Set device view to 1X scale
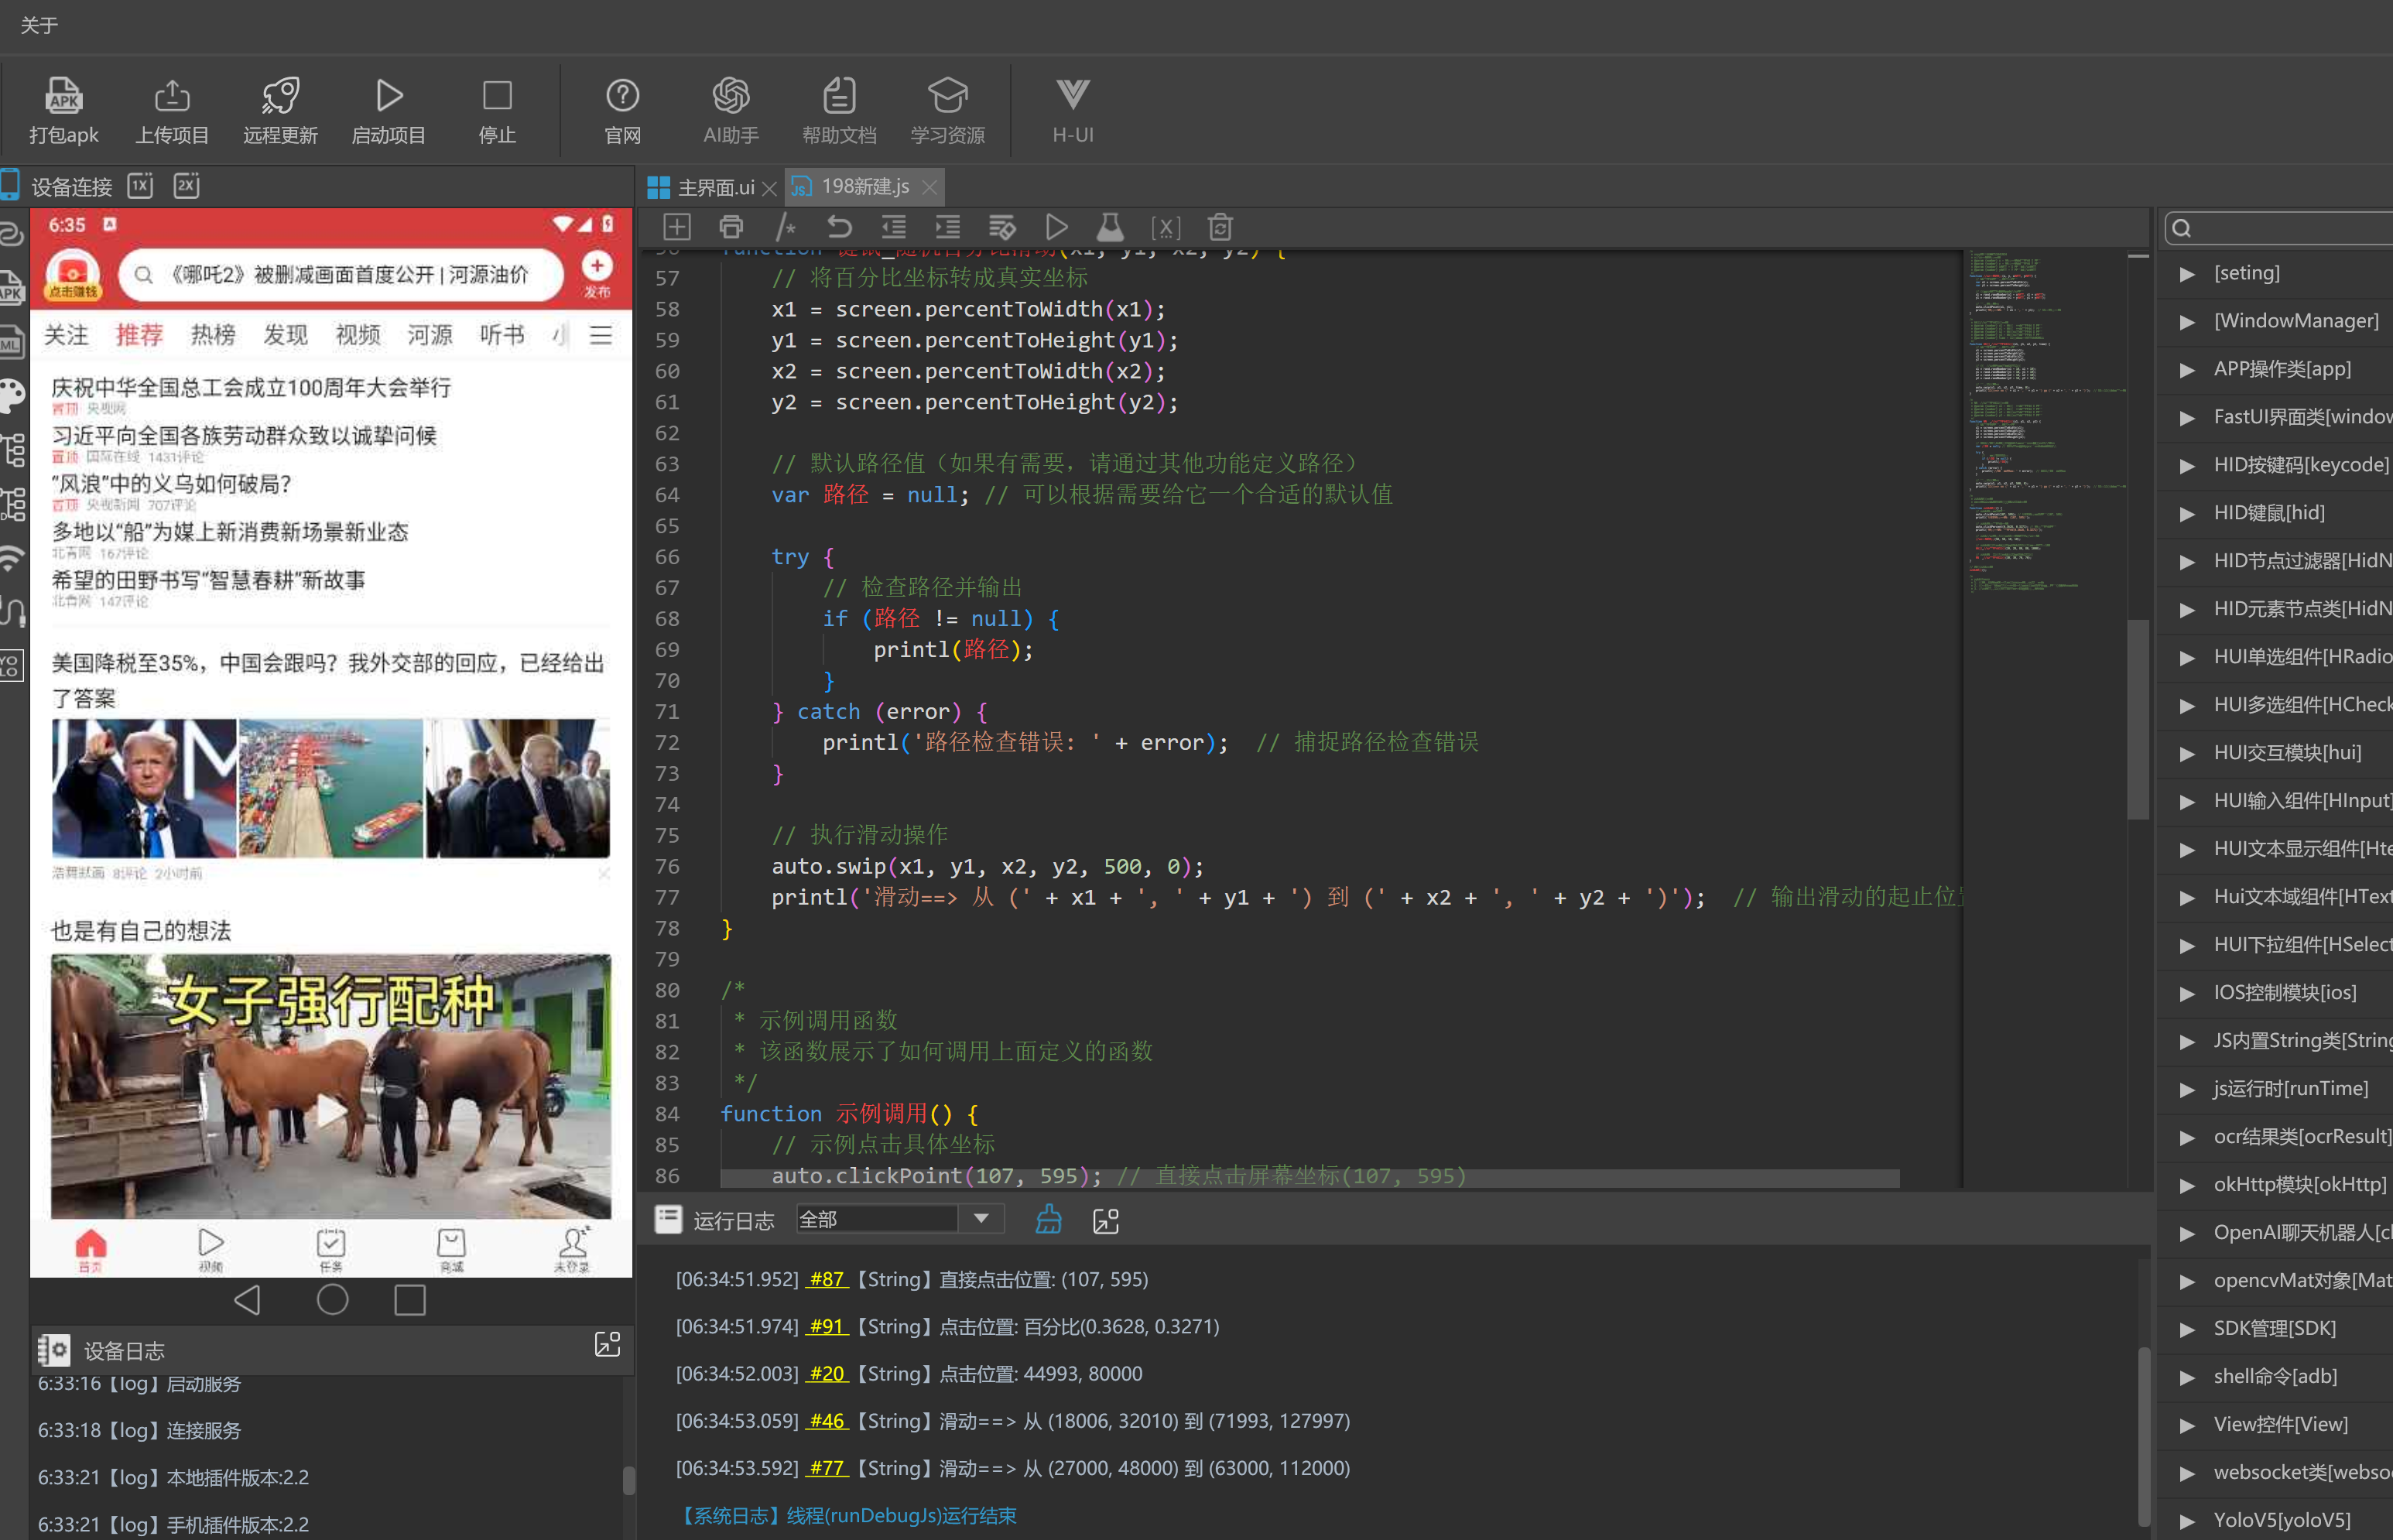The height and width of the screenshot is (1540, 2393). point(140,186)
